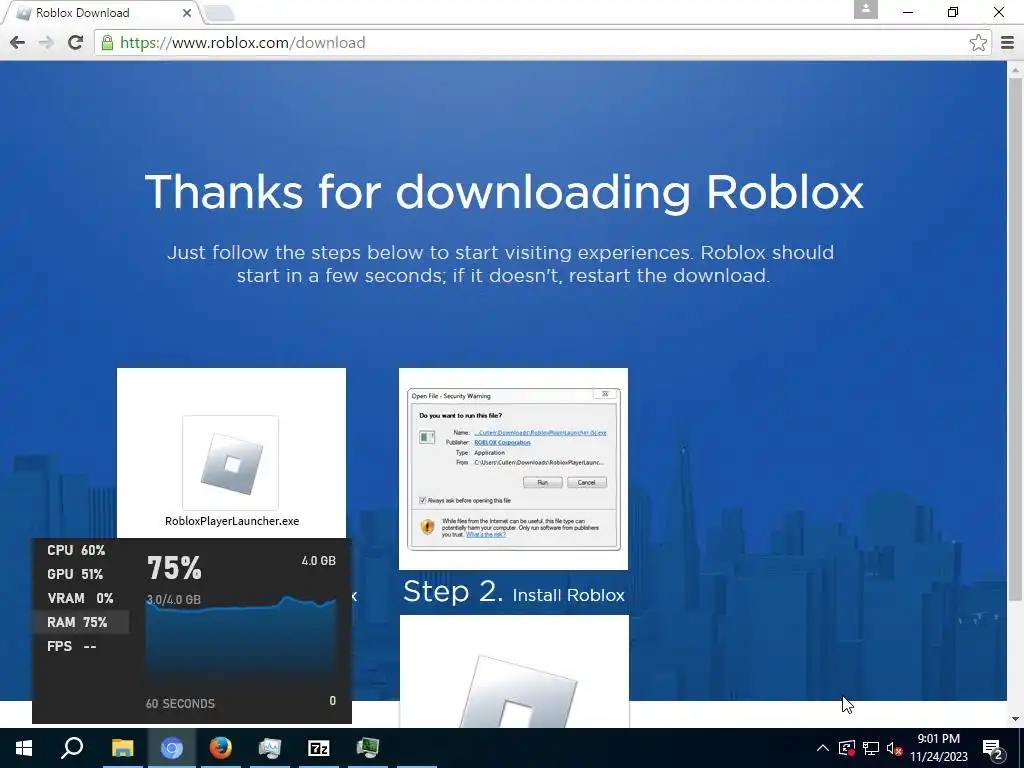Restore down the browser window
The height and width of the screenshot is (768, 1024).
953,12
